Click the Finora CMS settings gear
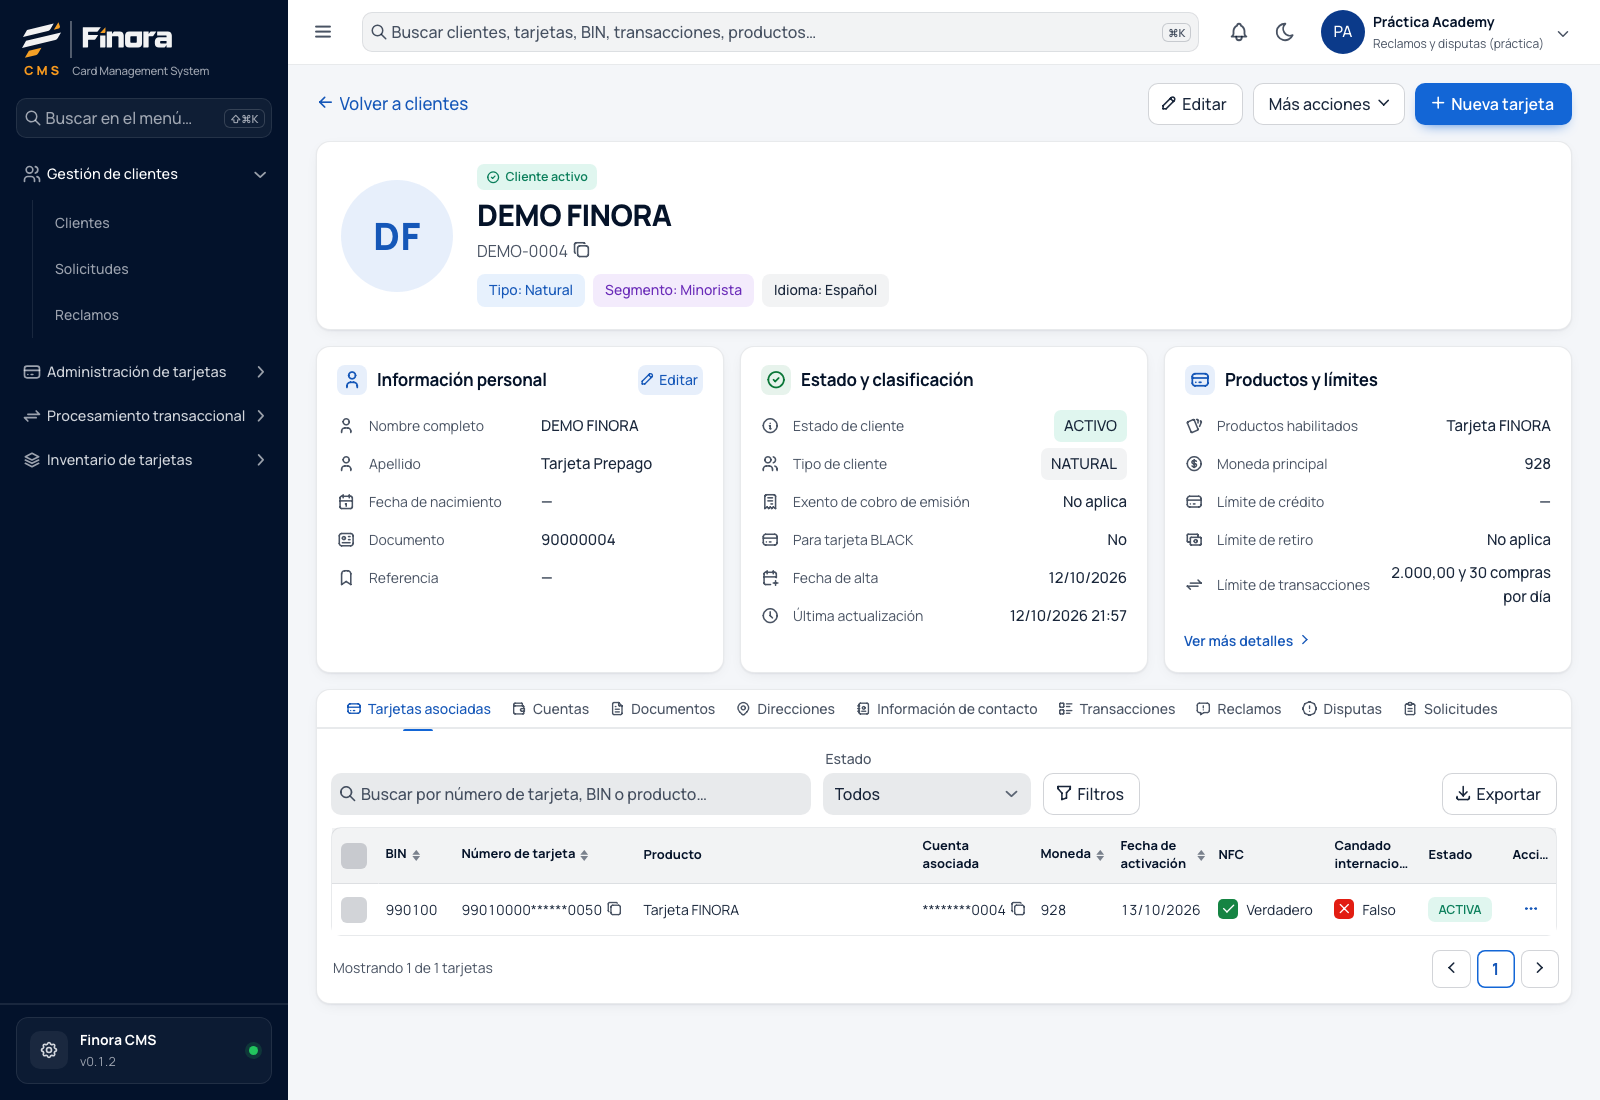1600x1100 pixels. (49, 1050)
